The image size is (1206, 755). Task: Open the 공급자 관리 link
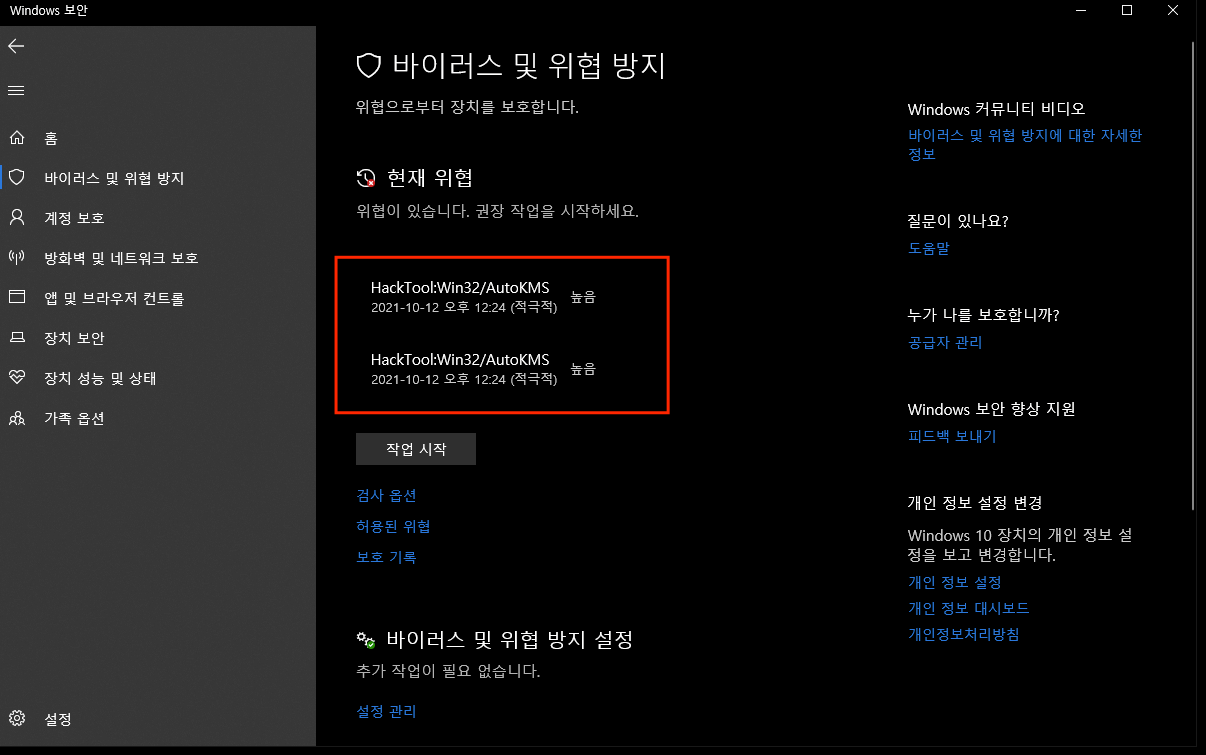coord(945,343)
